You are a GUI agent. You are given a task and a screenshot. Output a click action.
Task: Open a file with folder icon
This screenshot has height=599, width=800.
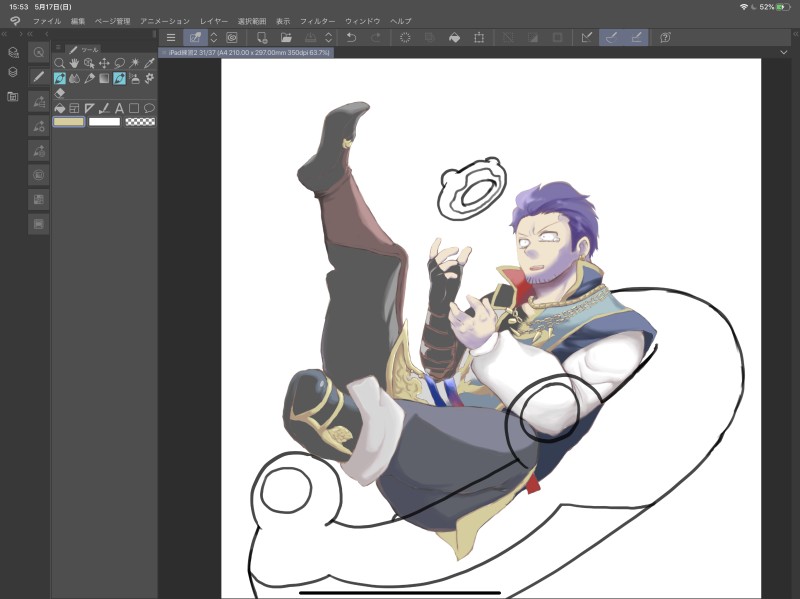(x=286, y=37)
